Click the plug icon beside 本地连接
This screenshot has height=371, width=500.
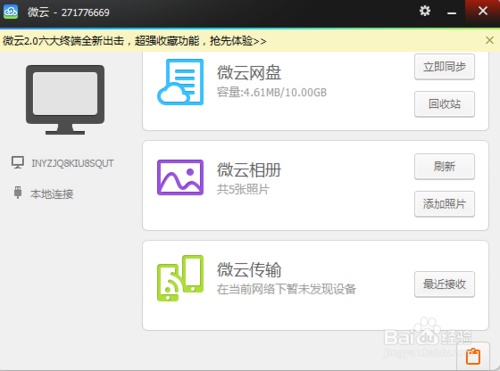[18, 193]
